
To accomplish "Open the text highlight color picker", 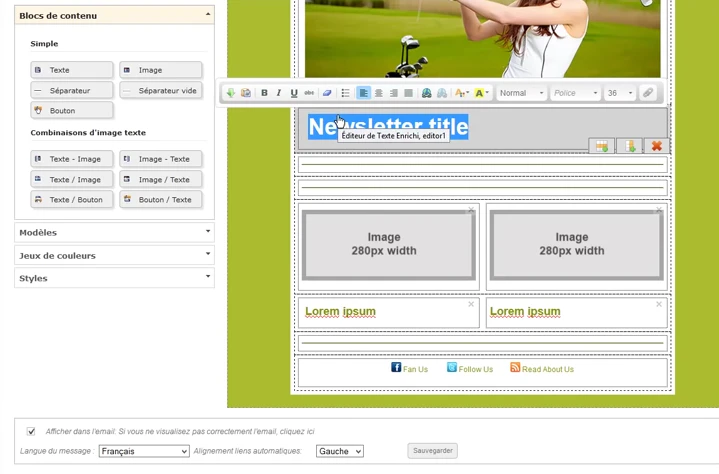I will pos(481,93).
